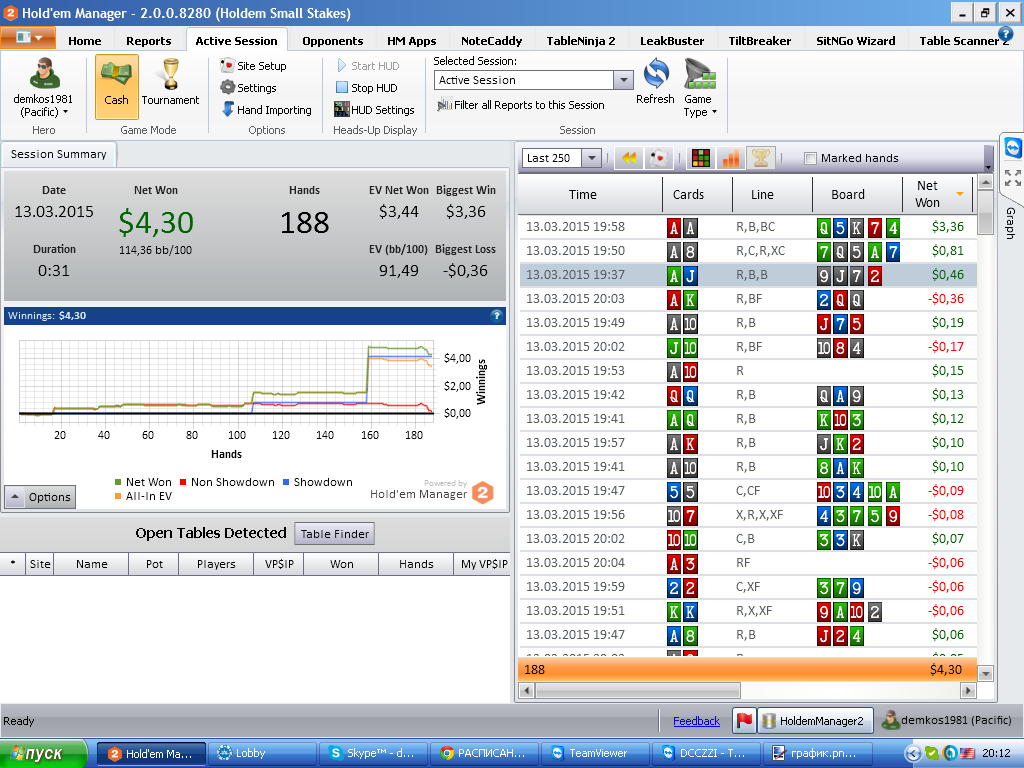Image resolution: width=1024 pixels, height=768 pixels.
Task: Go to the Home tab
Action: coord(85,40)
